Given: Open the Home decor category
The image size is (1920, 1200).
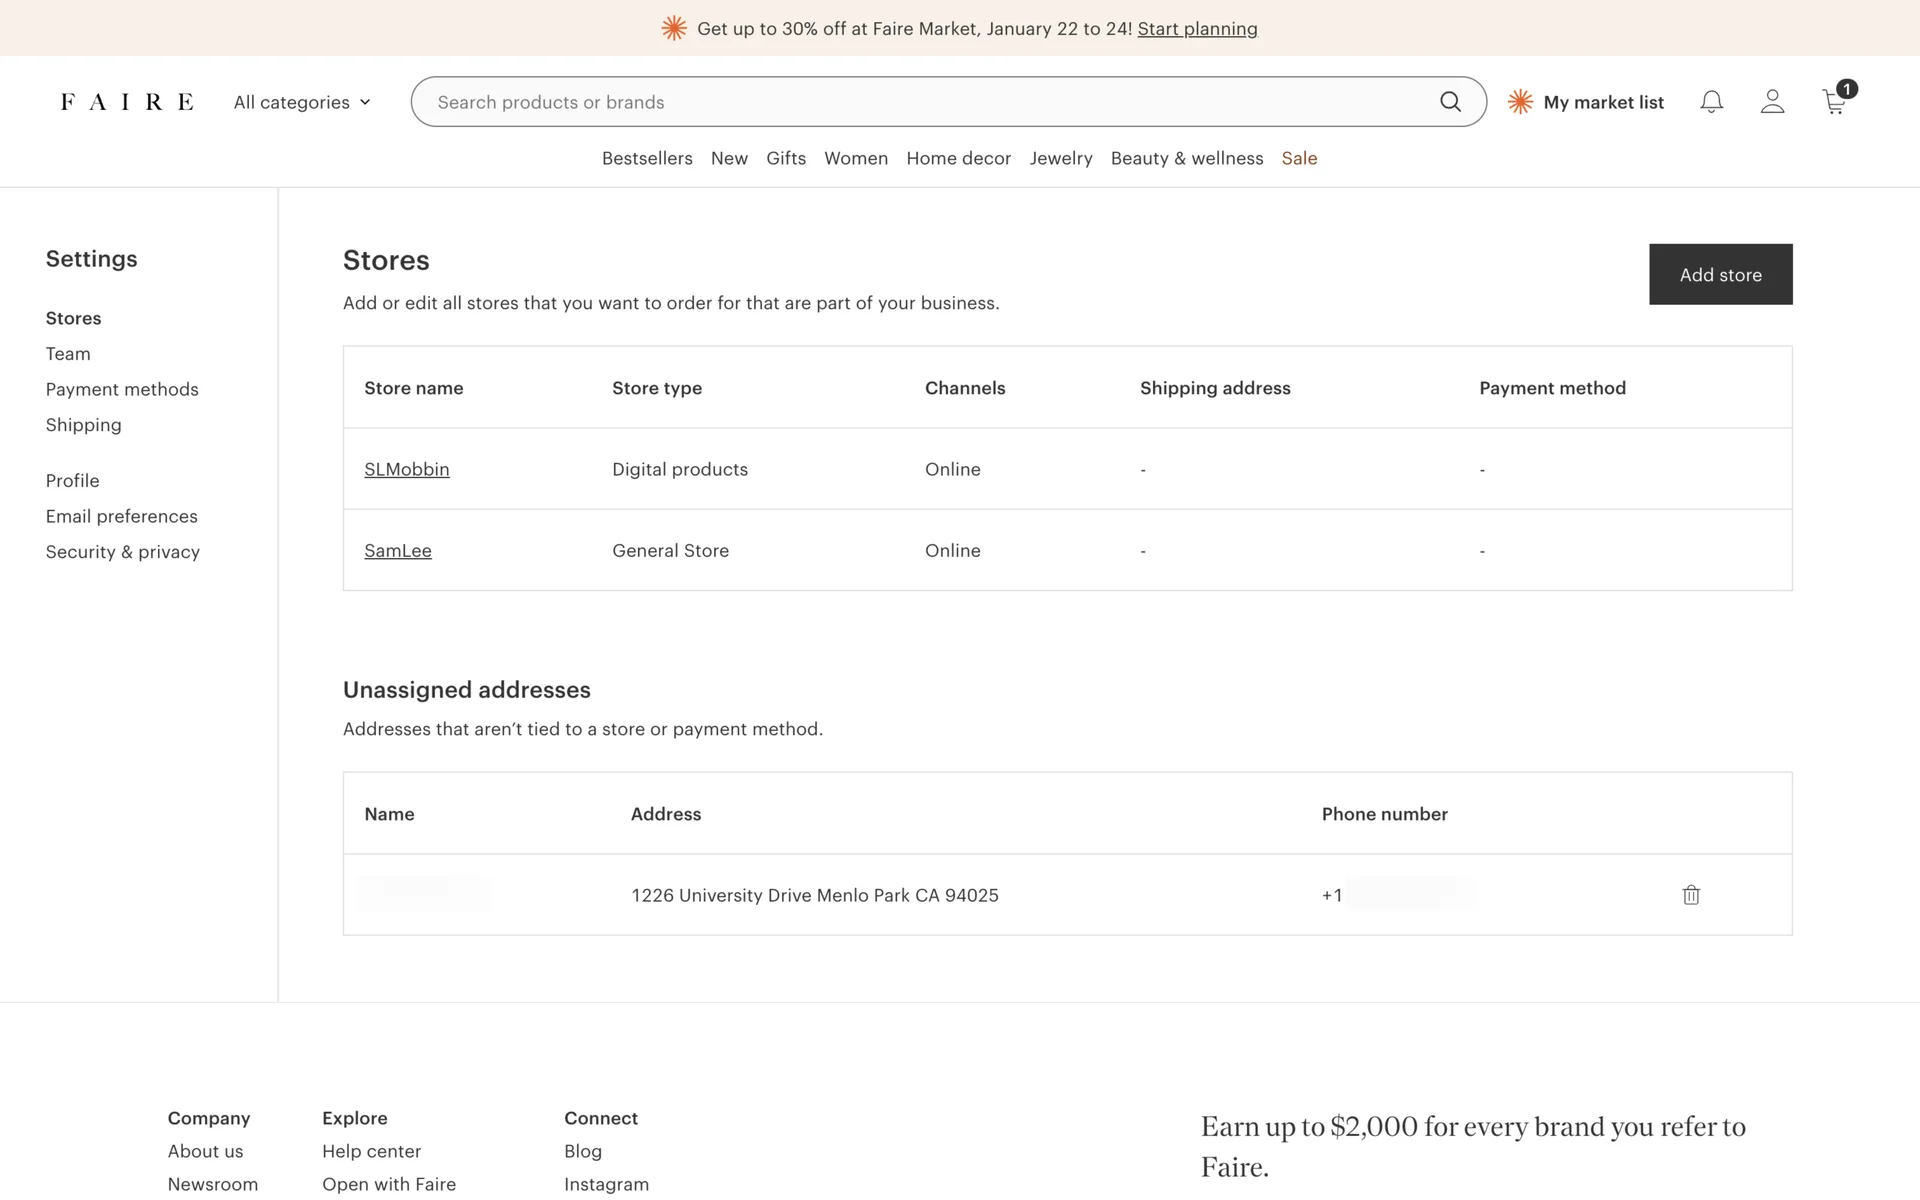Looking at the screenshot, I should point(958,158).
